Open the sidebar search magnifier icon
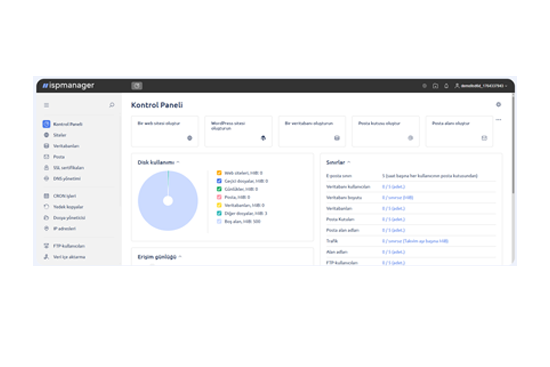The image size is (550, 367). point(112,105)
